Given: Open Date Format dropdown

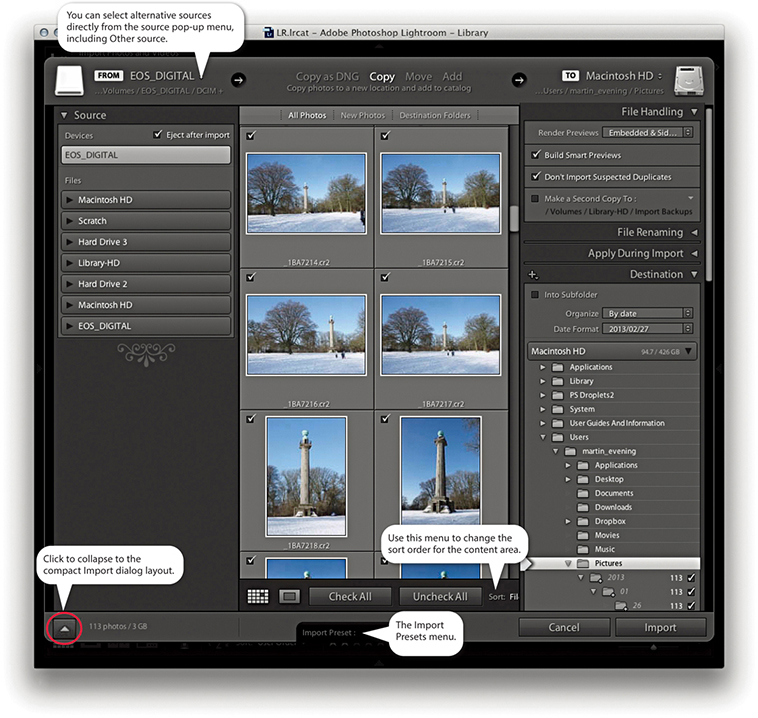Looking at the screenshot, I should [x=647, y=329].
